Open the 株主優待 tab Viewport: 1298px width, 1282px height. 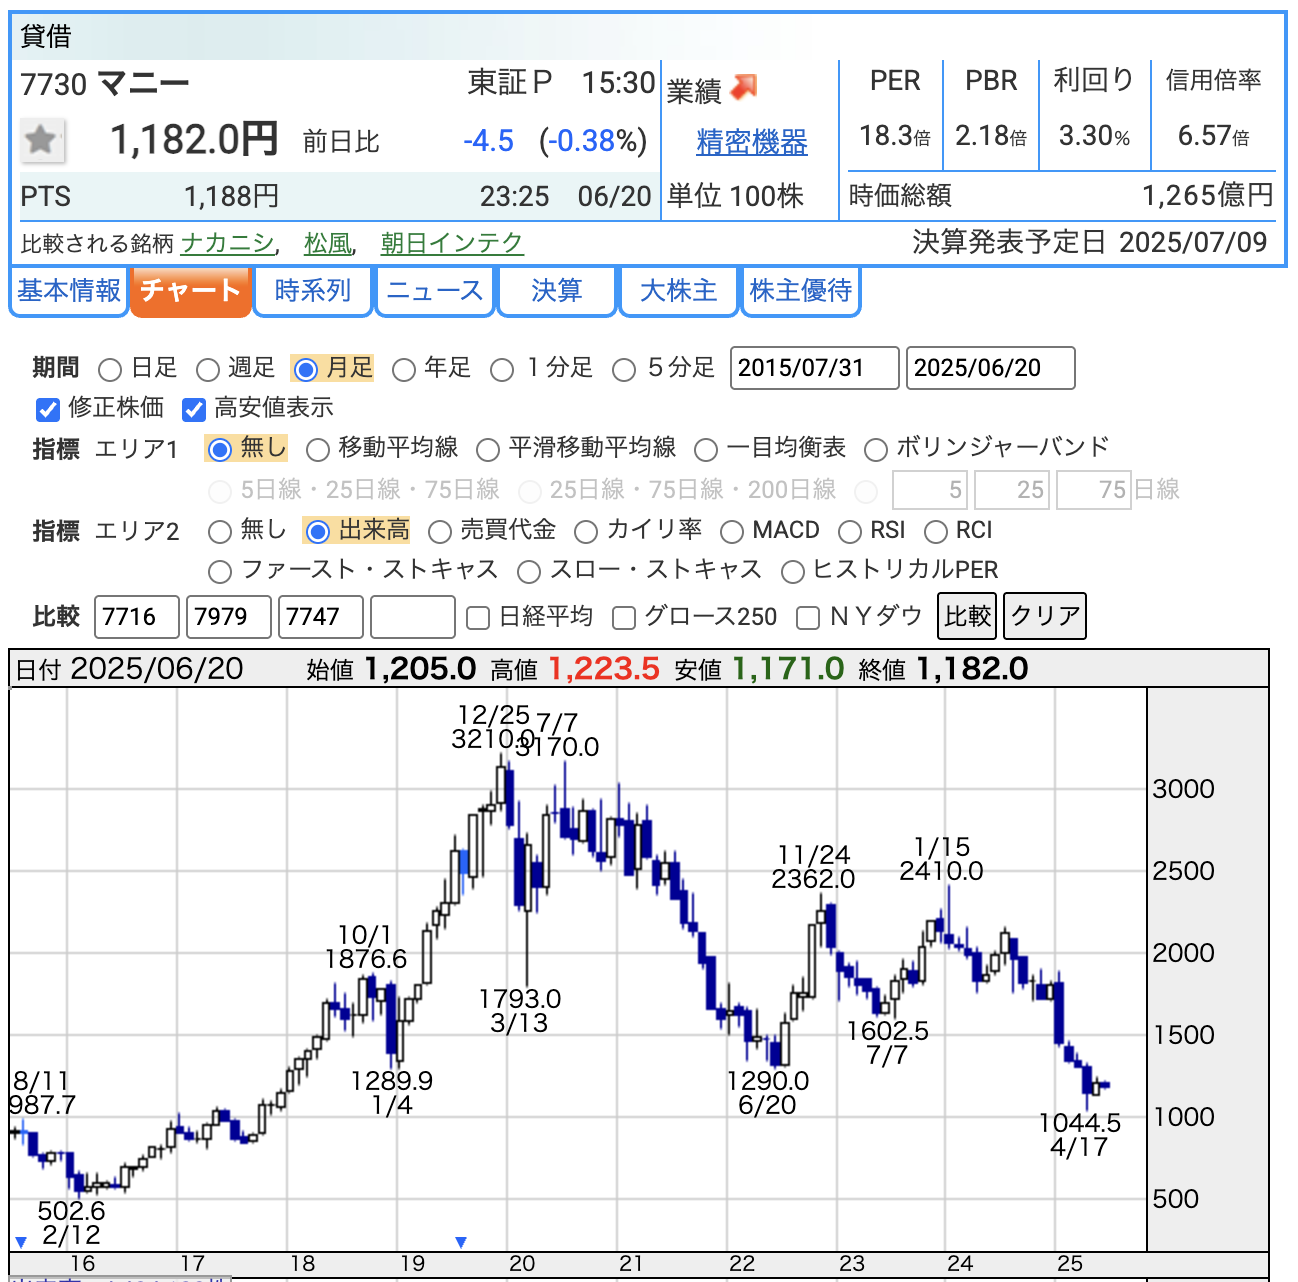coord(801,291)
